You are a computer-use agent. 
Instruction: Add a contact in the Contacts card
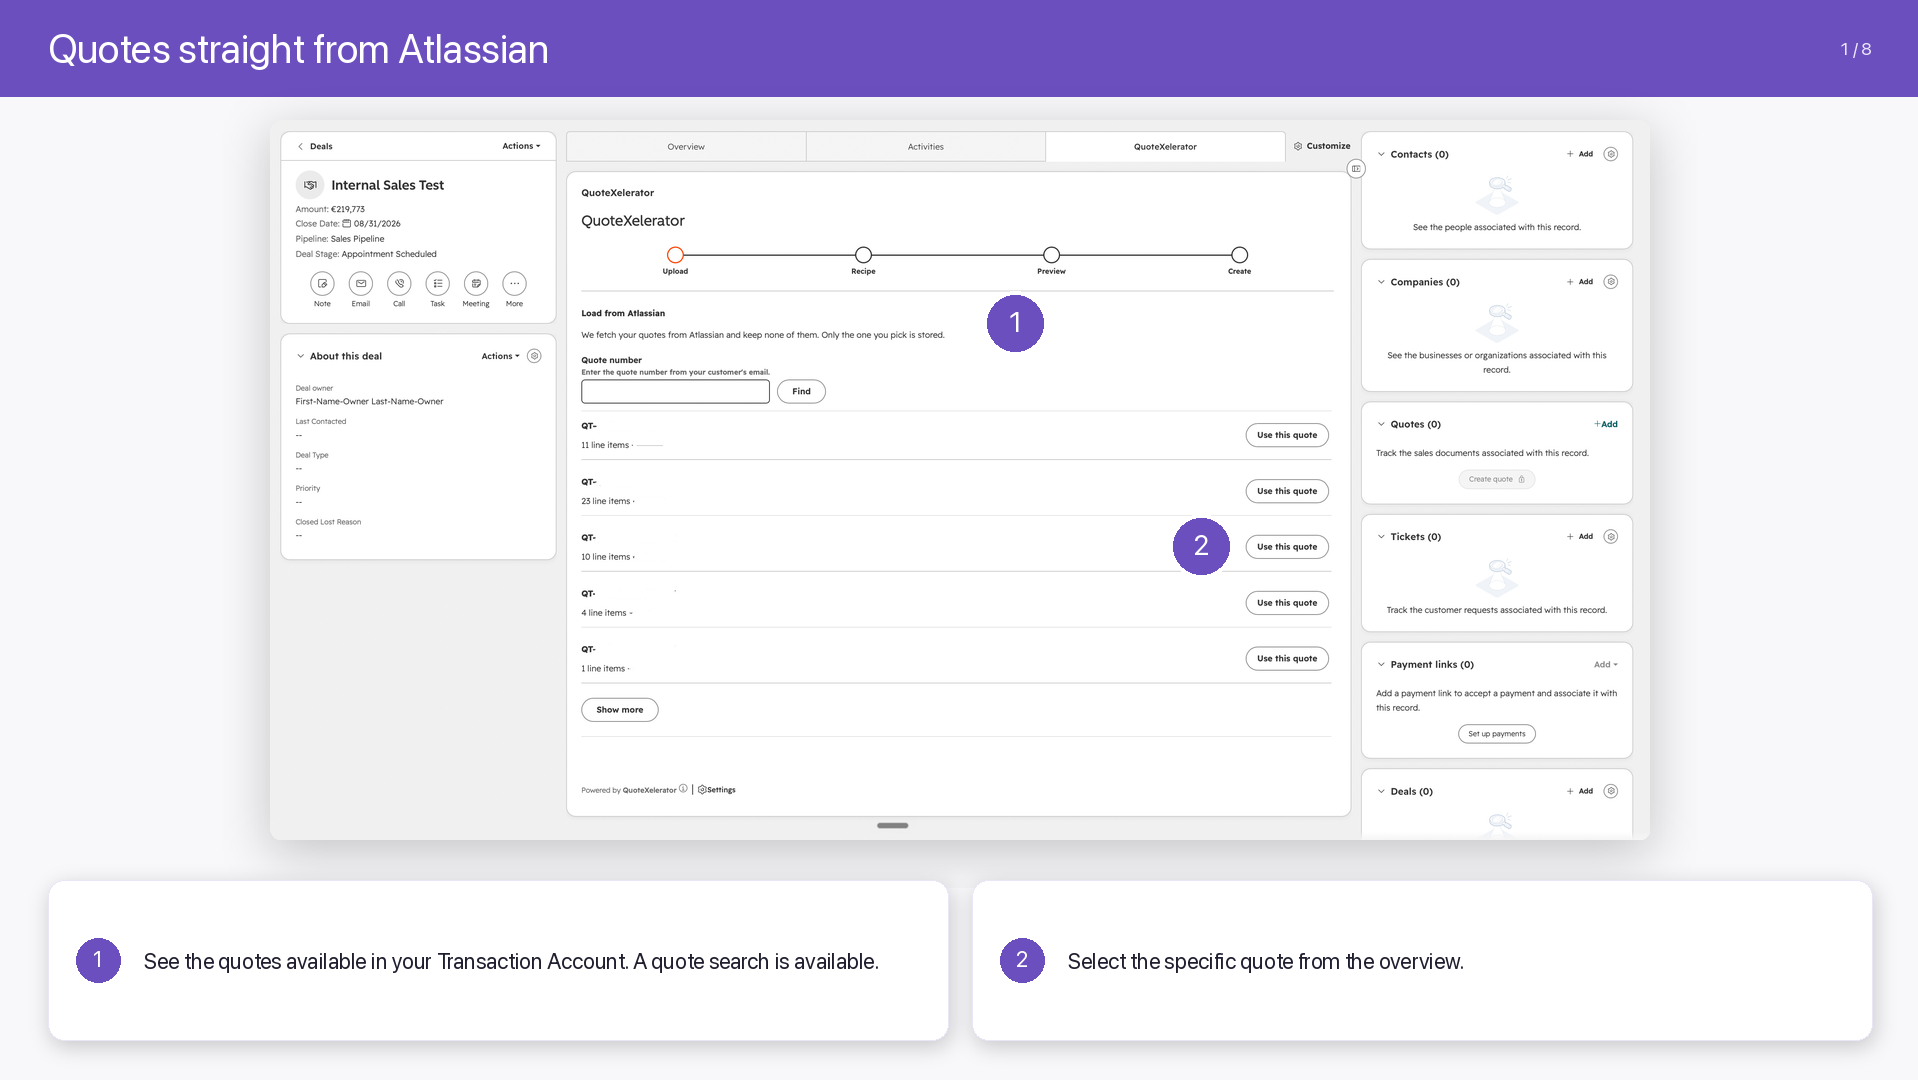pyautogui.click(x=1580, y=154)
